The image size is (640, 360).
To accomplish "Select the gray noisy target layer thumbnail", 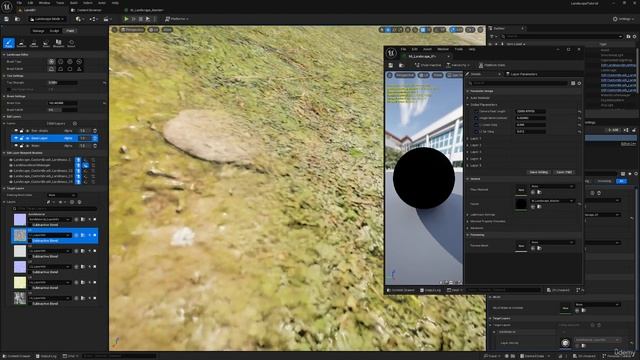I will 20,298.
